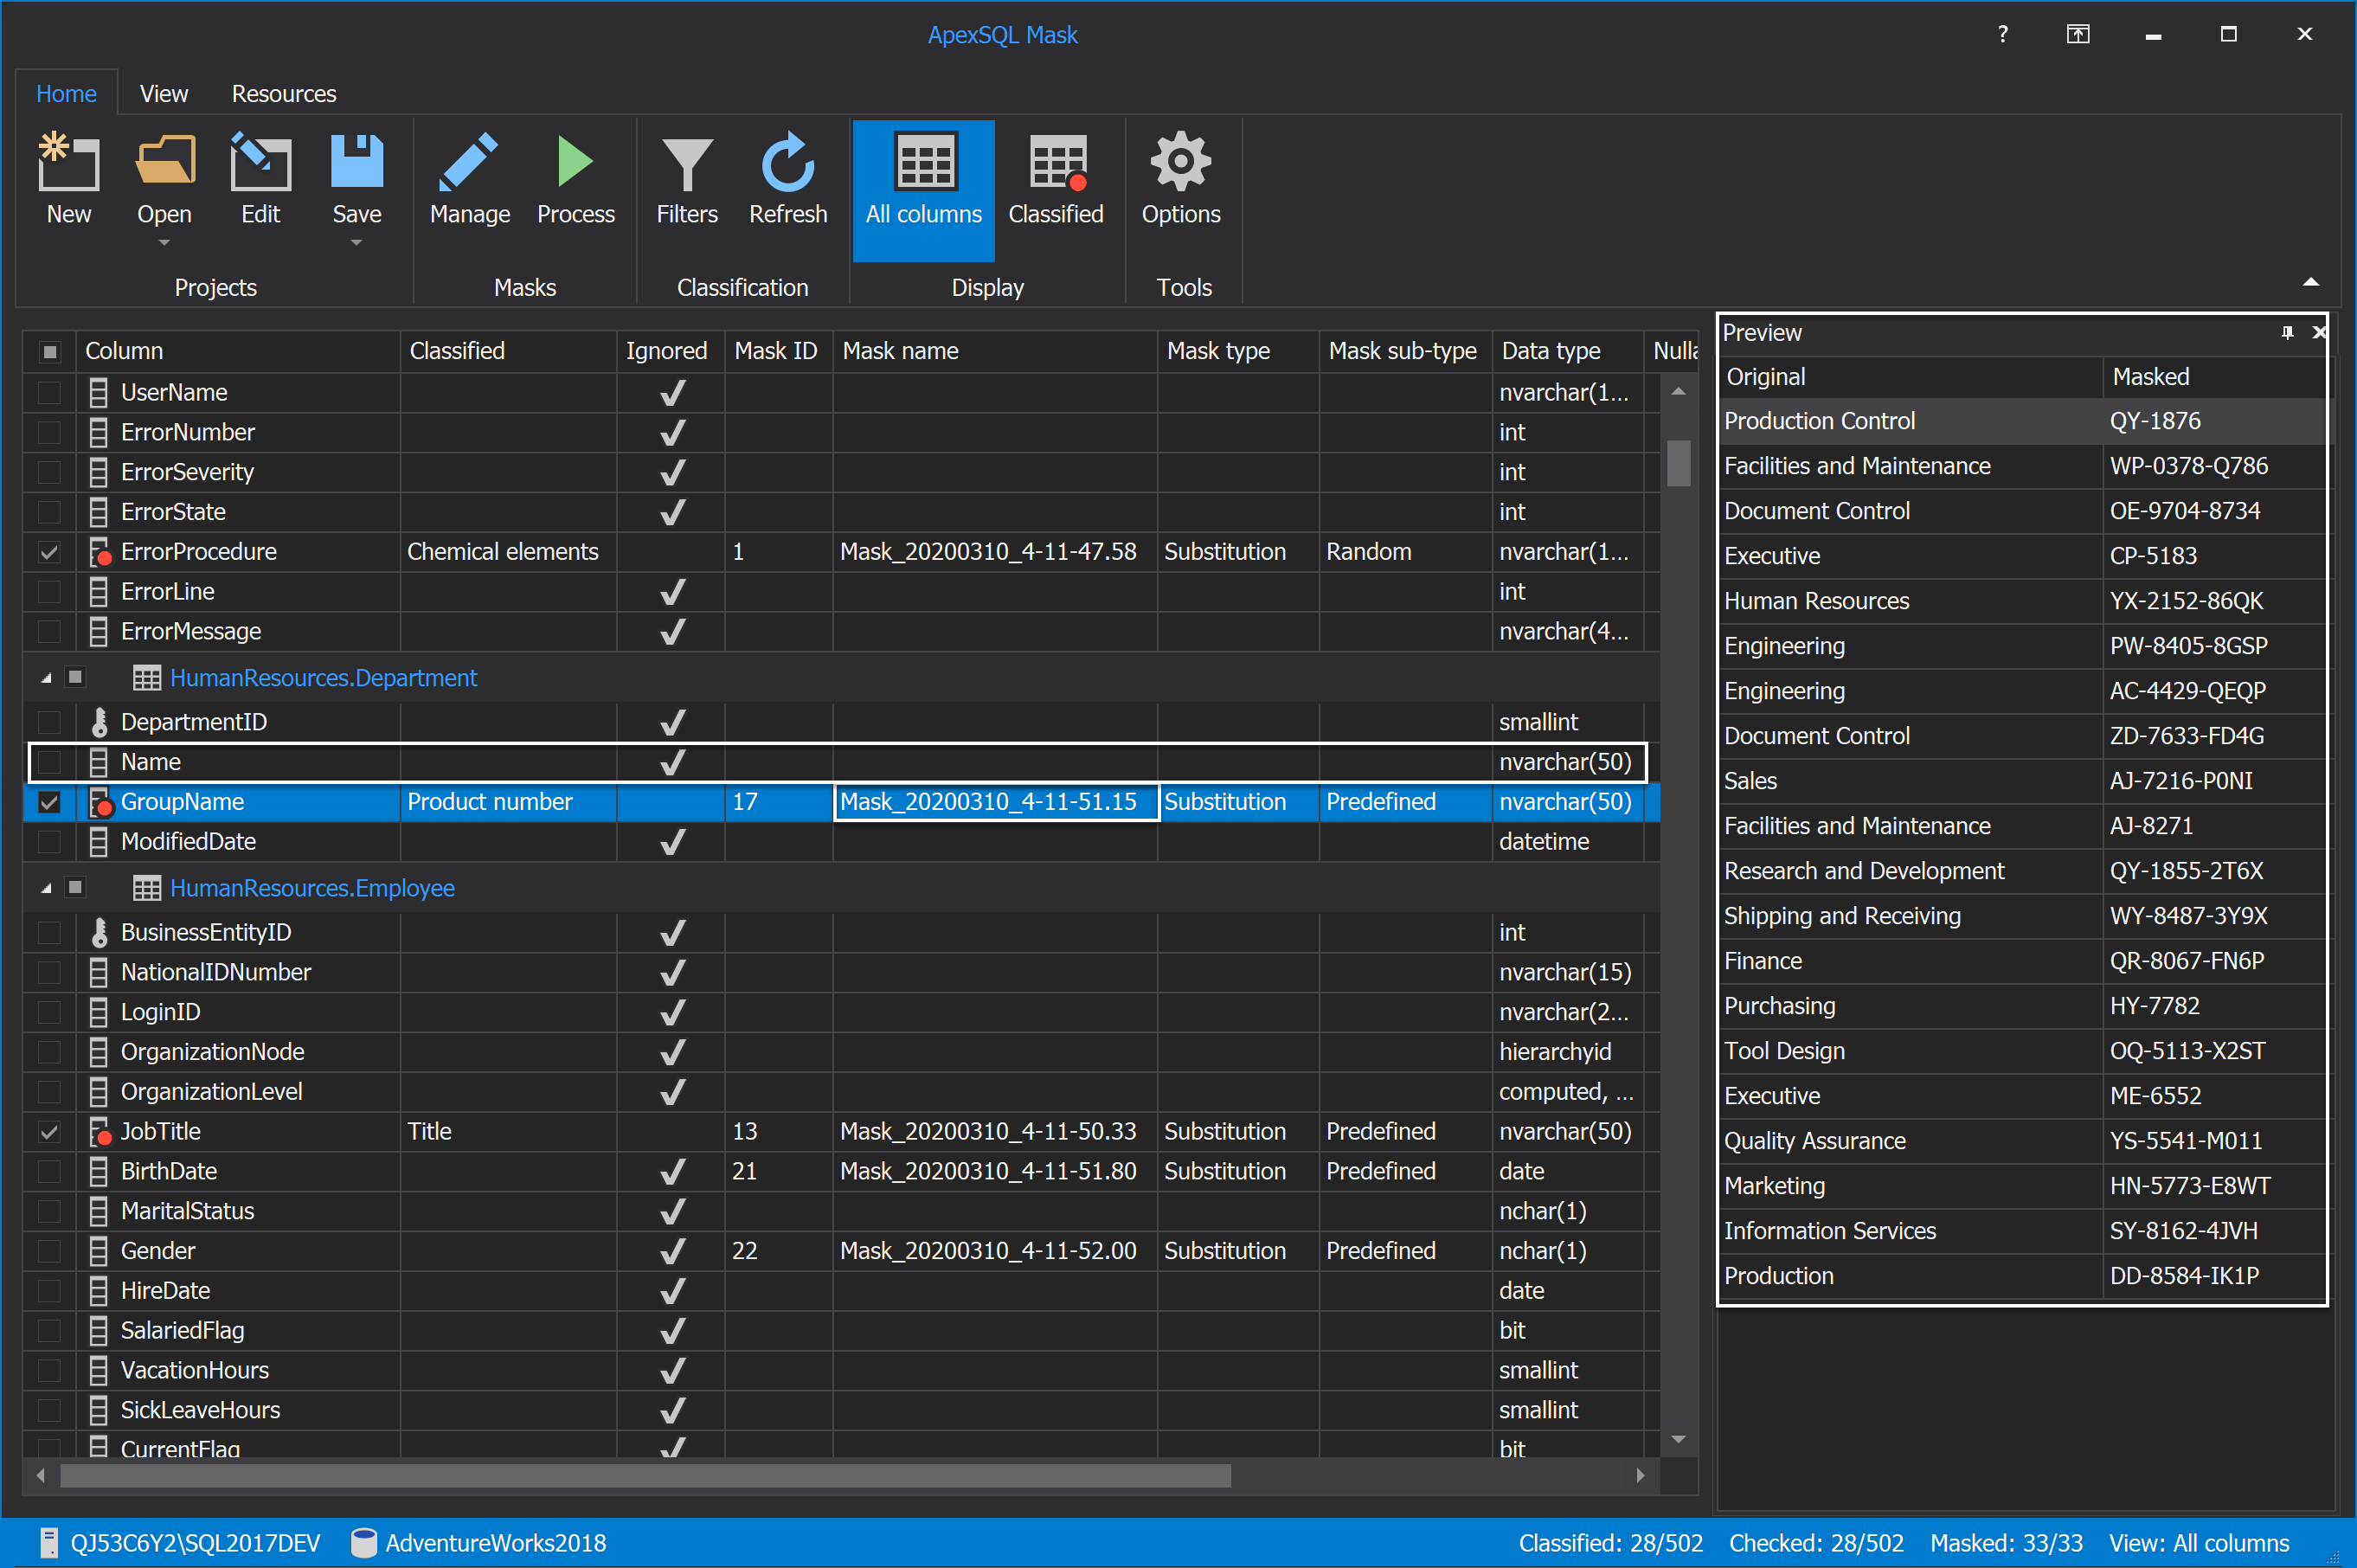2357x1568 pixels.
Task: Open the help question mark icon
Action: pyautogui.click(x=2002, y=34)
